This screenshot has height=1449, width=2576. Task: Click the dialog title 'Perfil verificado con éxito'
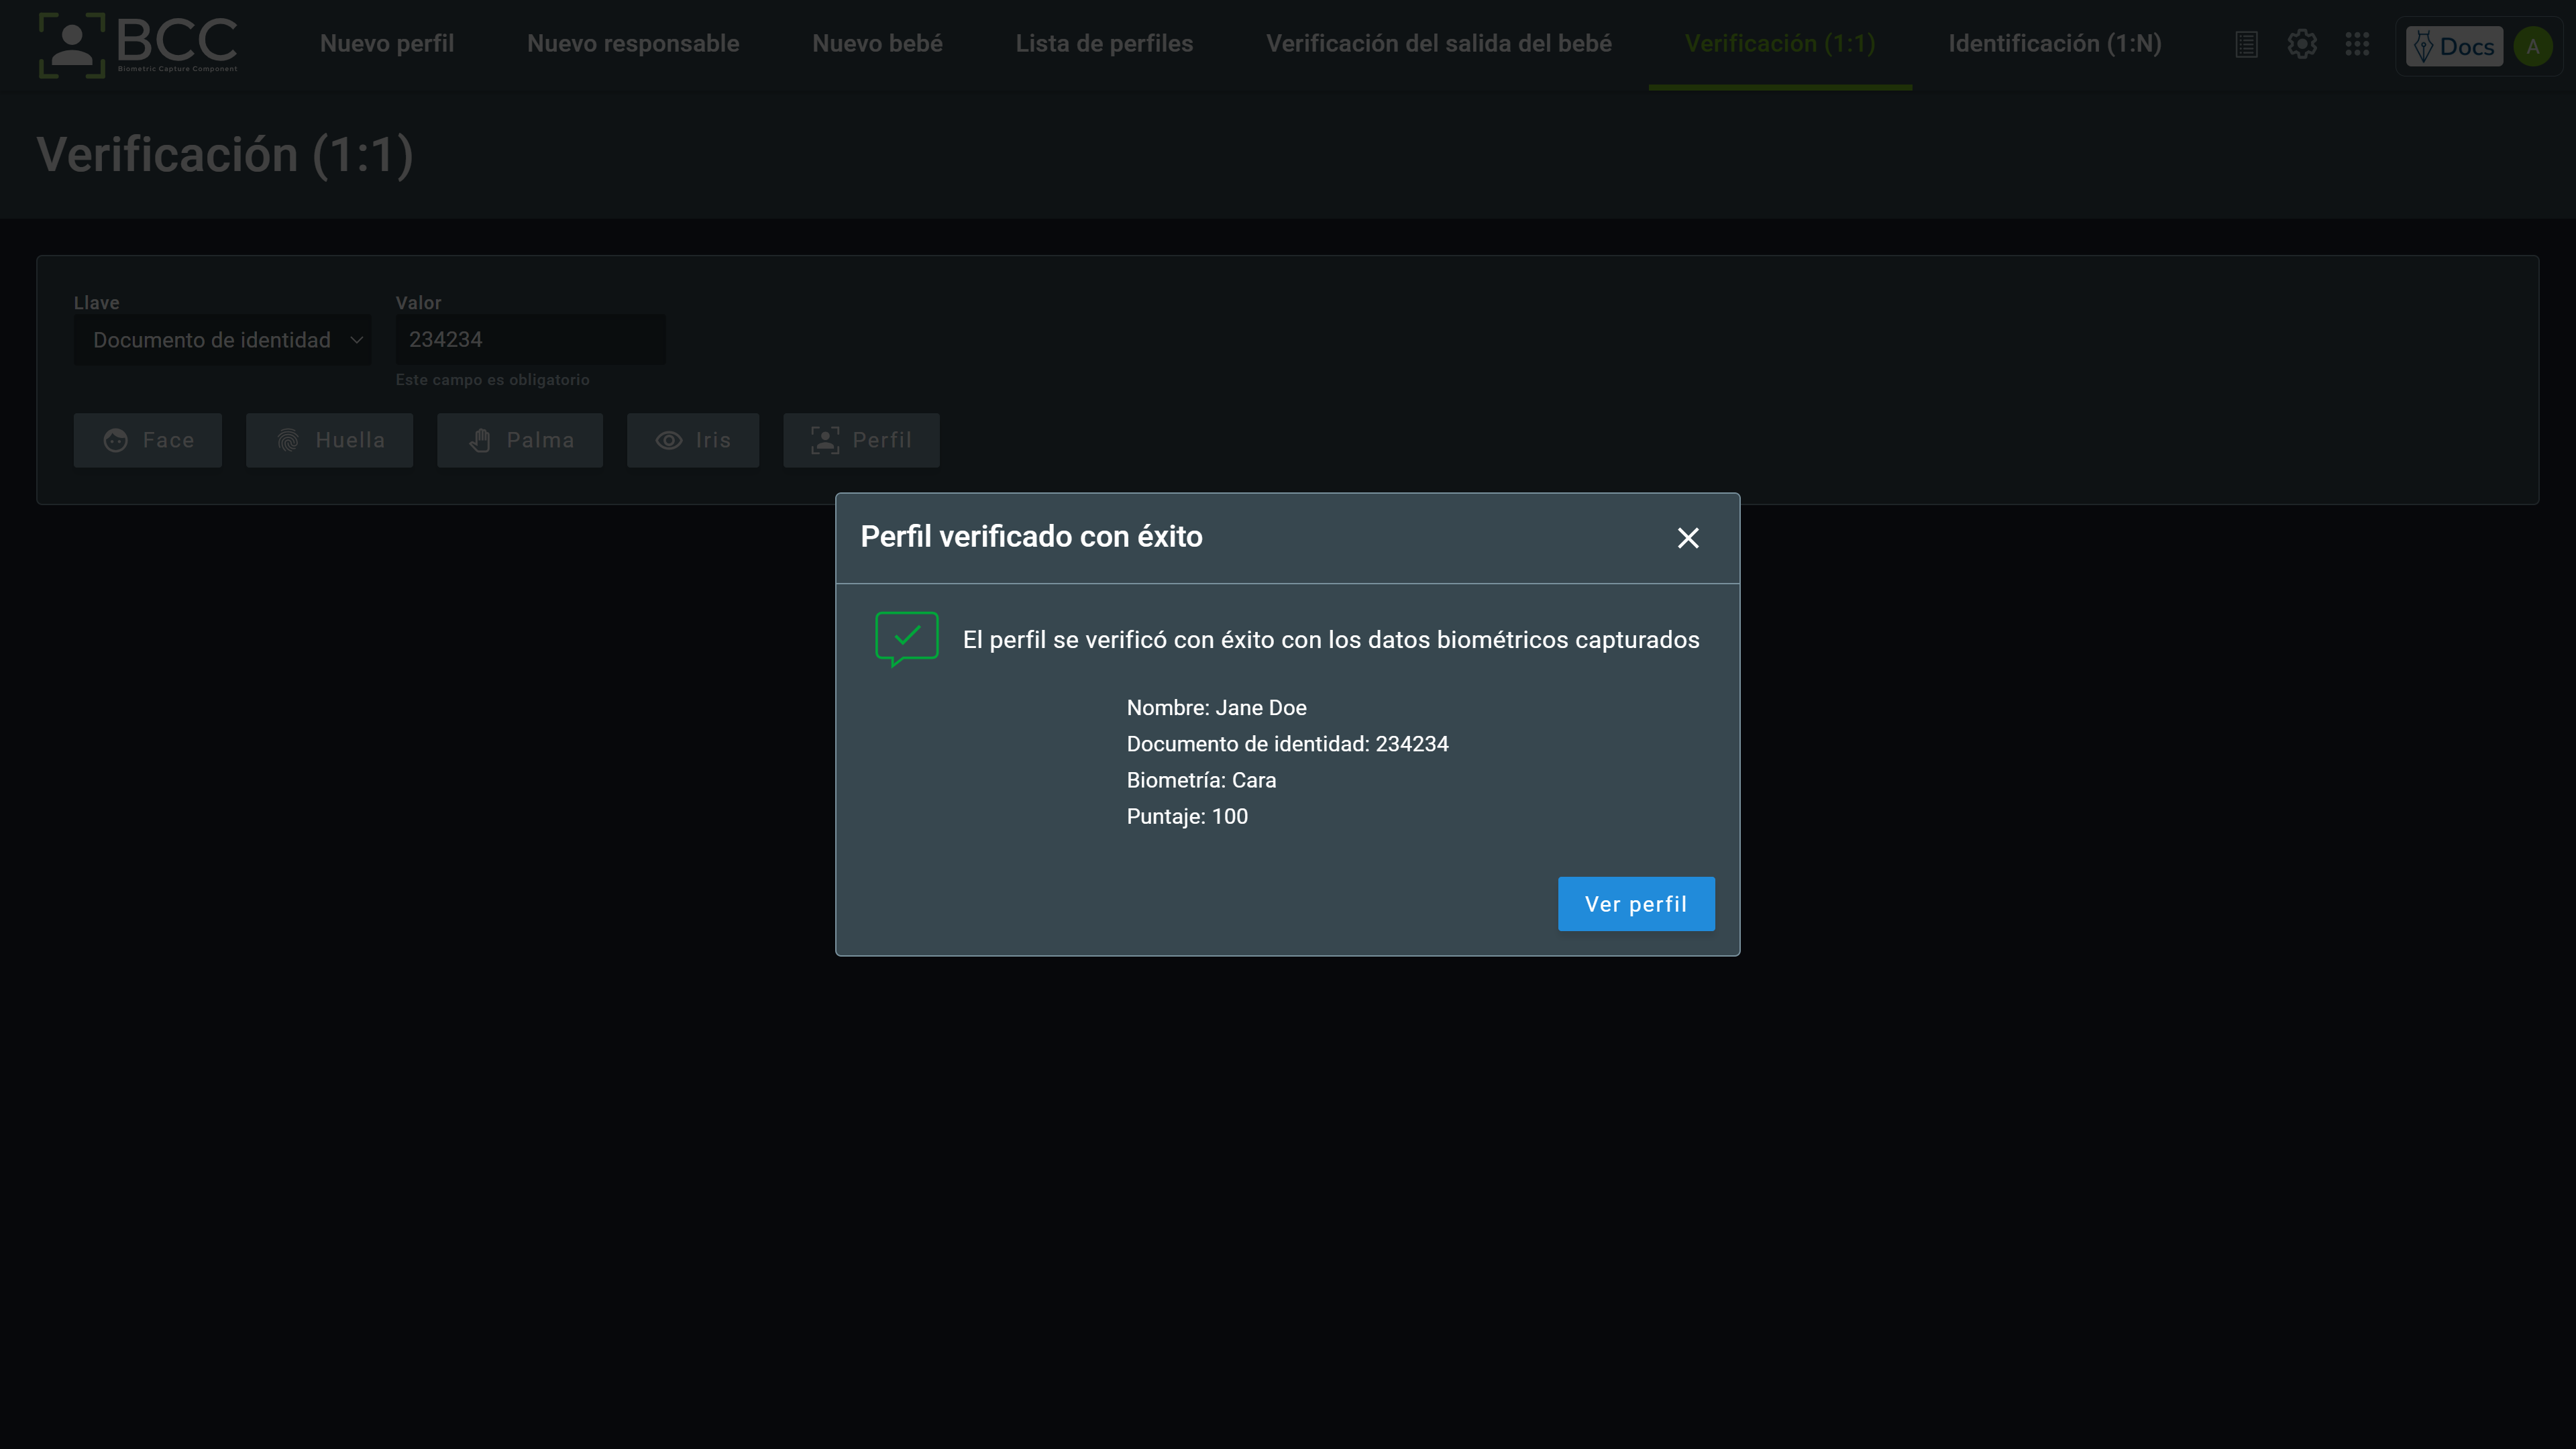point(1031,536)
